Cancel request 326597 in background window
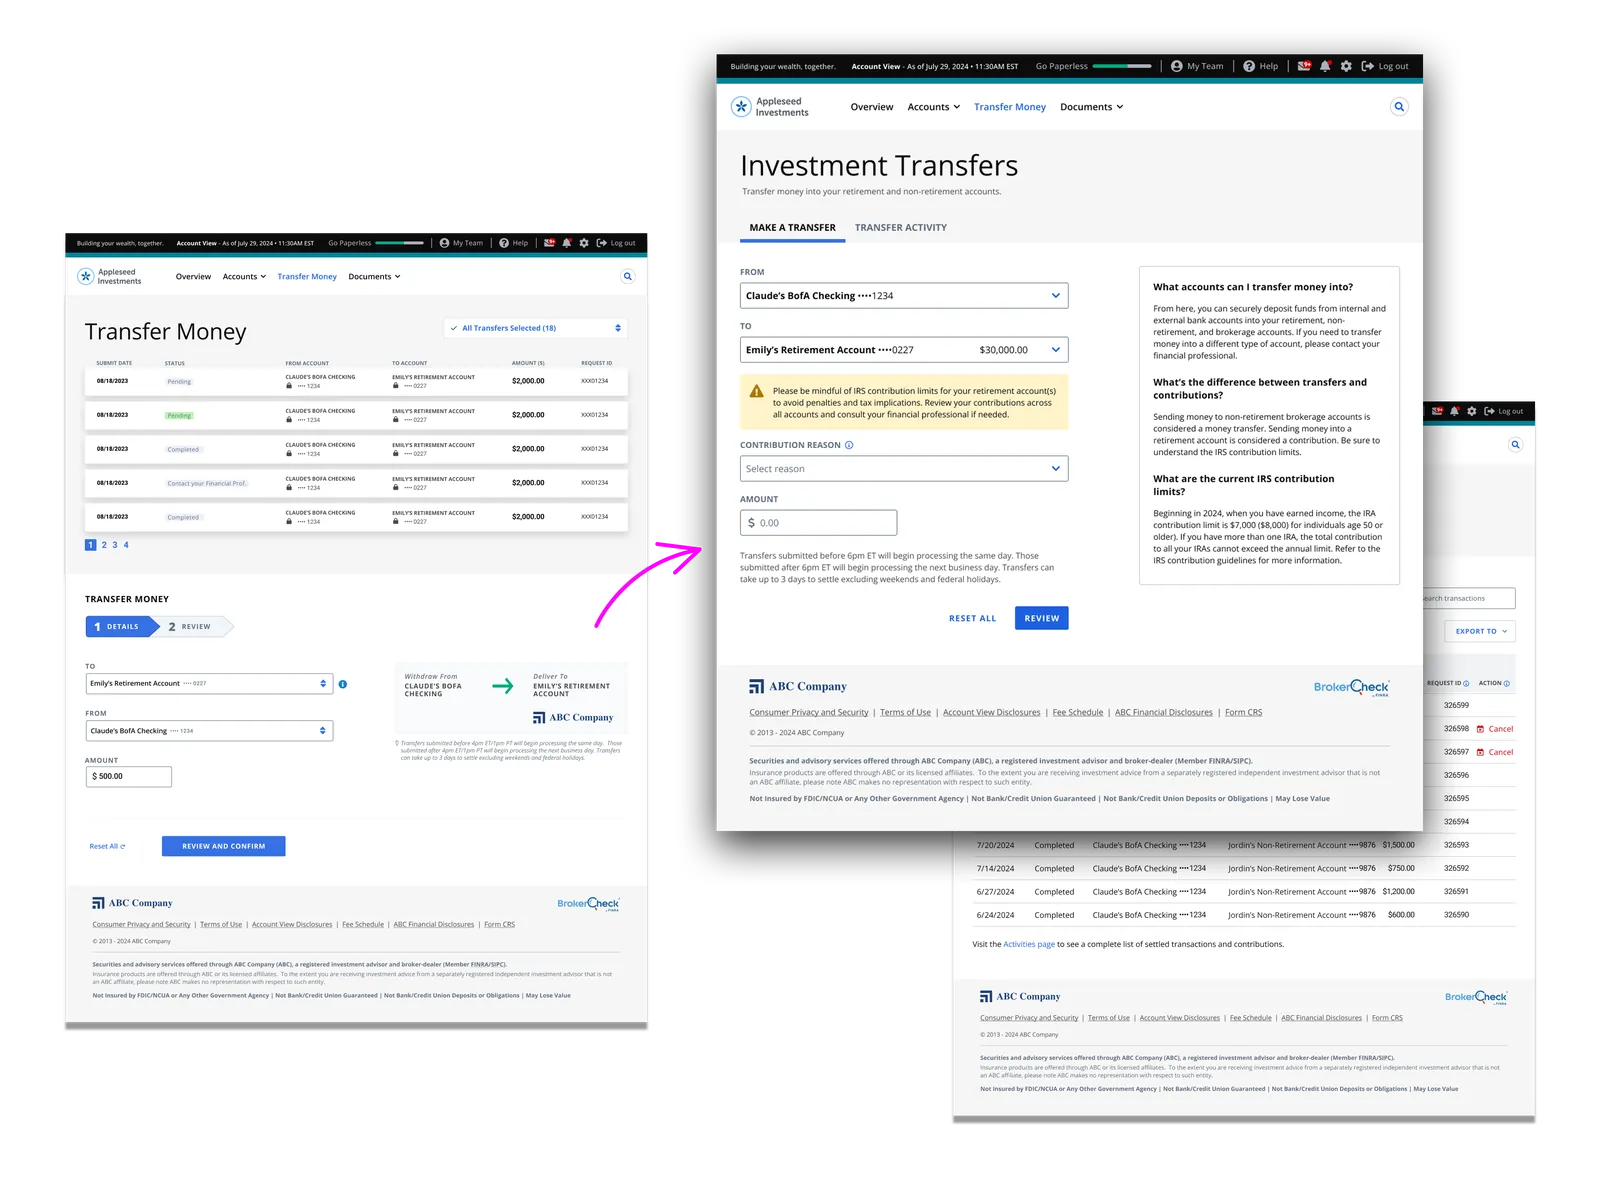 (1495, 752)
